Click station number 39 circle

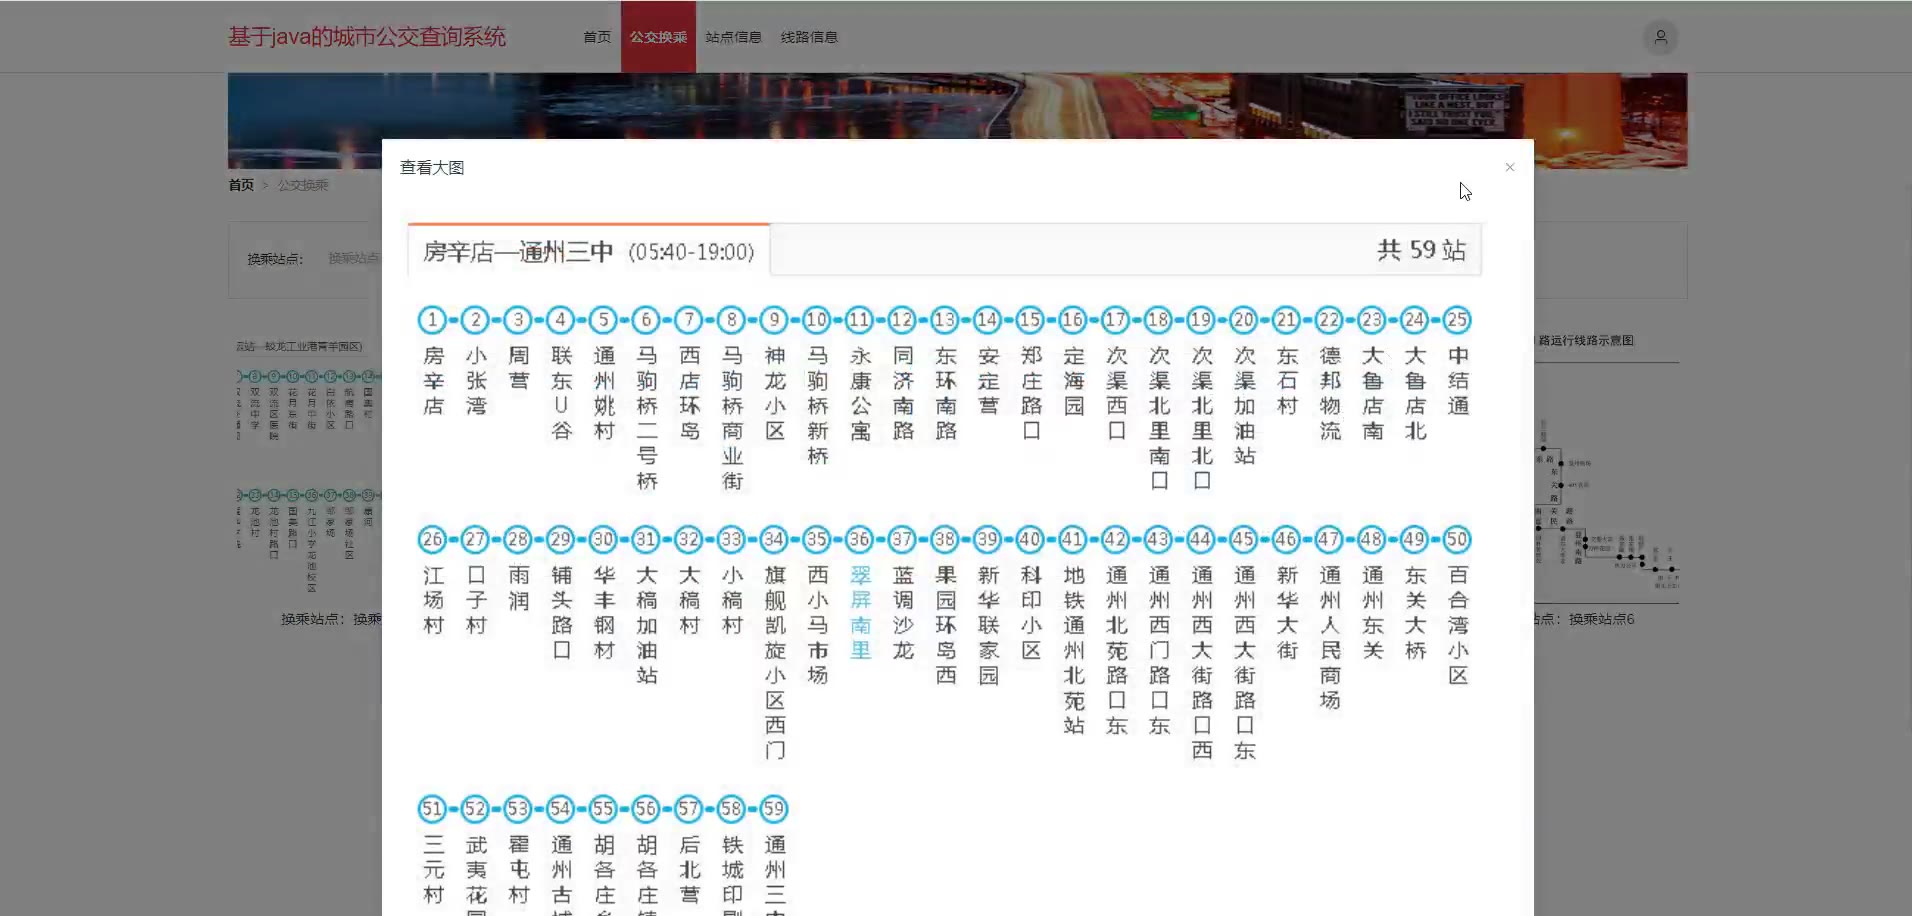tap(987, 540)
